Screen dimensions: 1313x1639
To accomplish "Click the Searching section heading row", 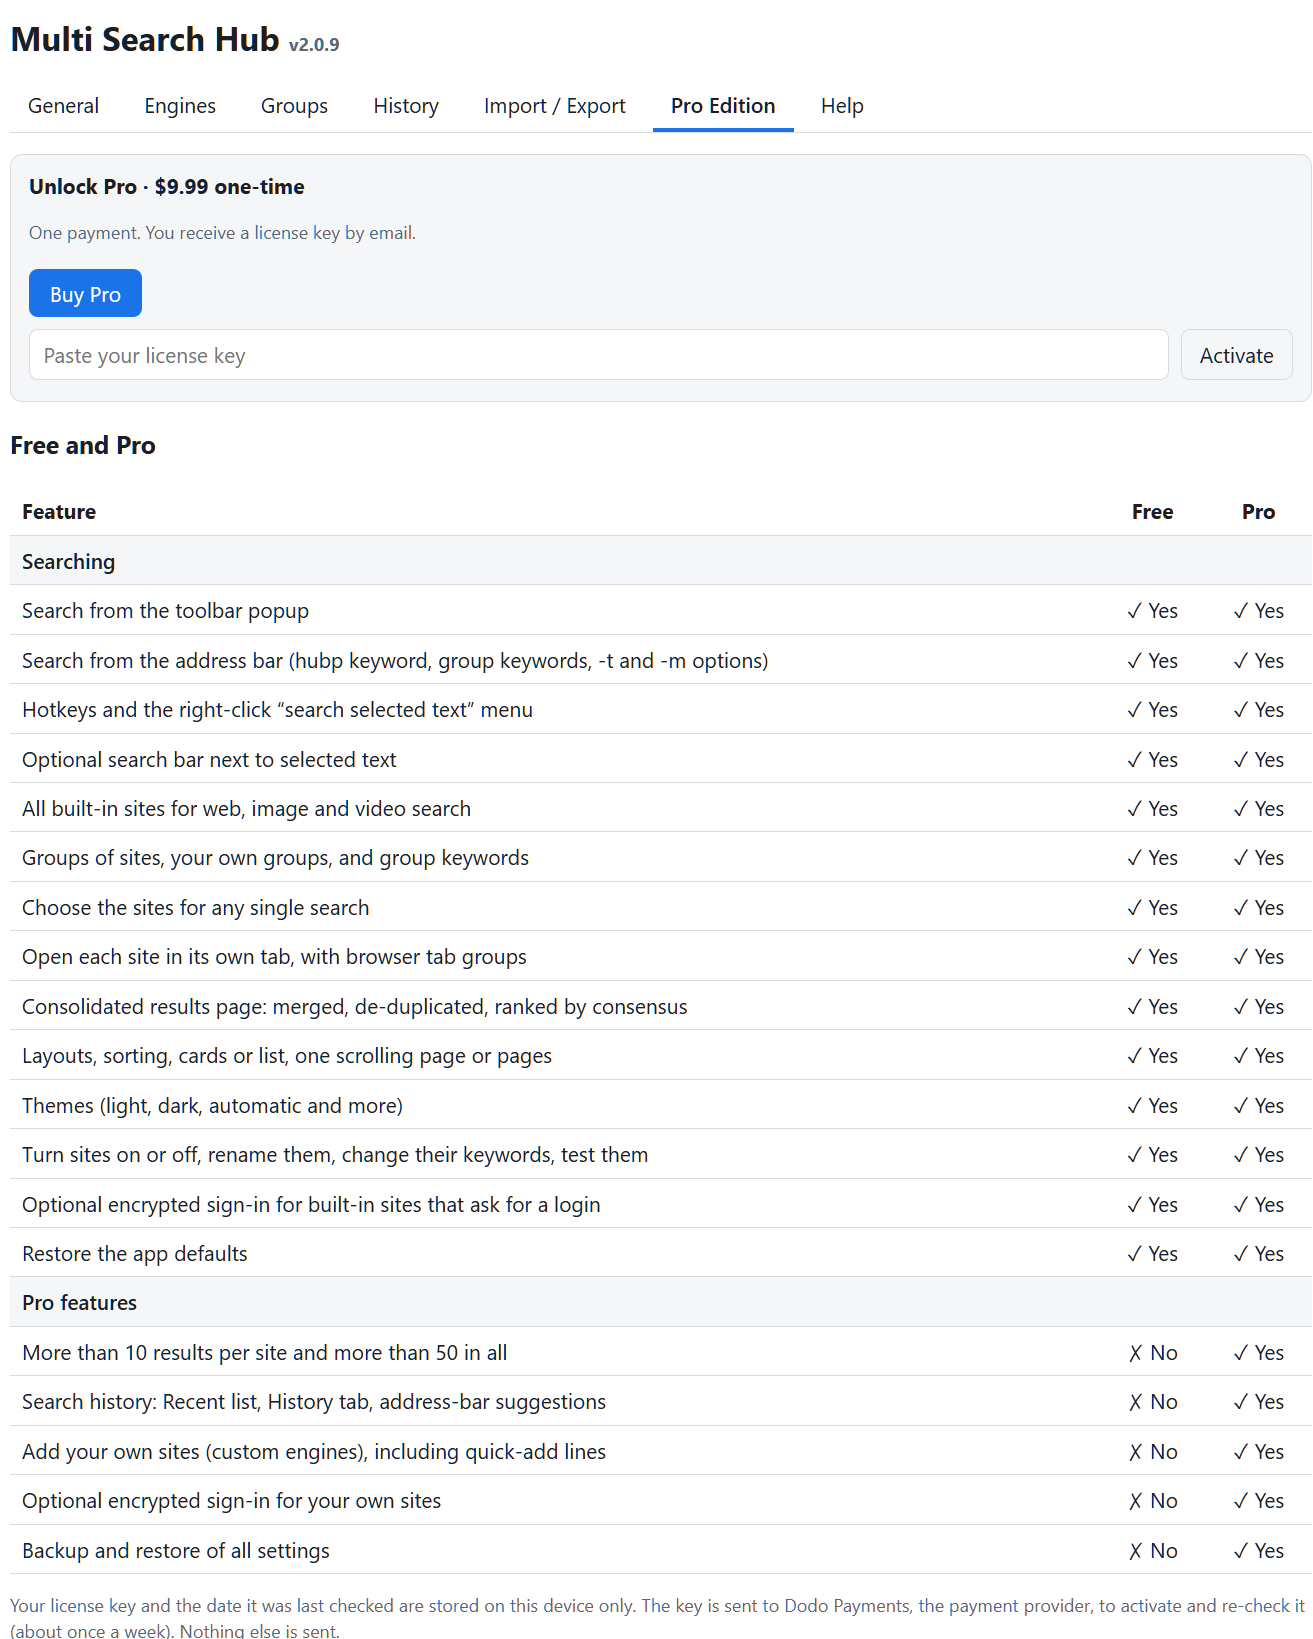I will tap(661, 561).
